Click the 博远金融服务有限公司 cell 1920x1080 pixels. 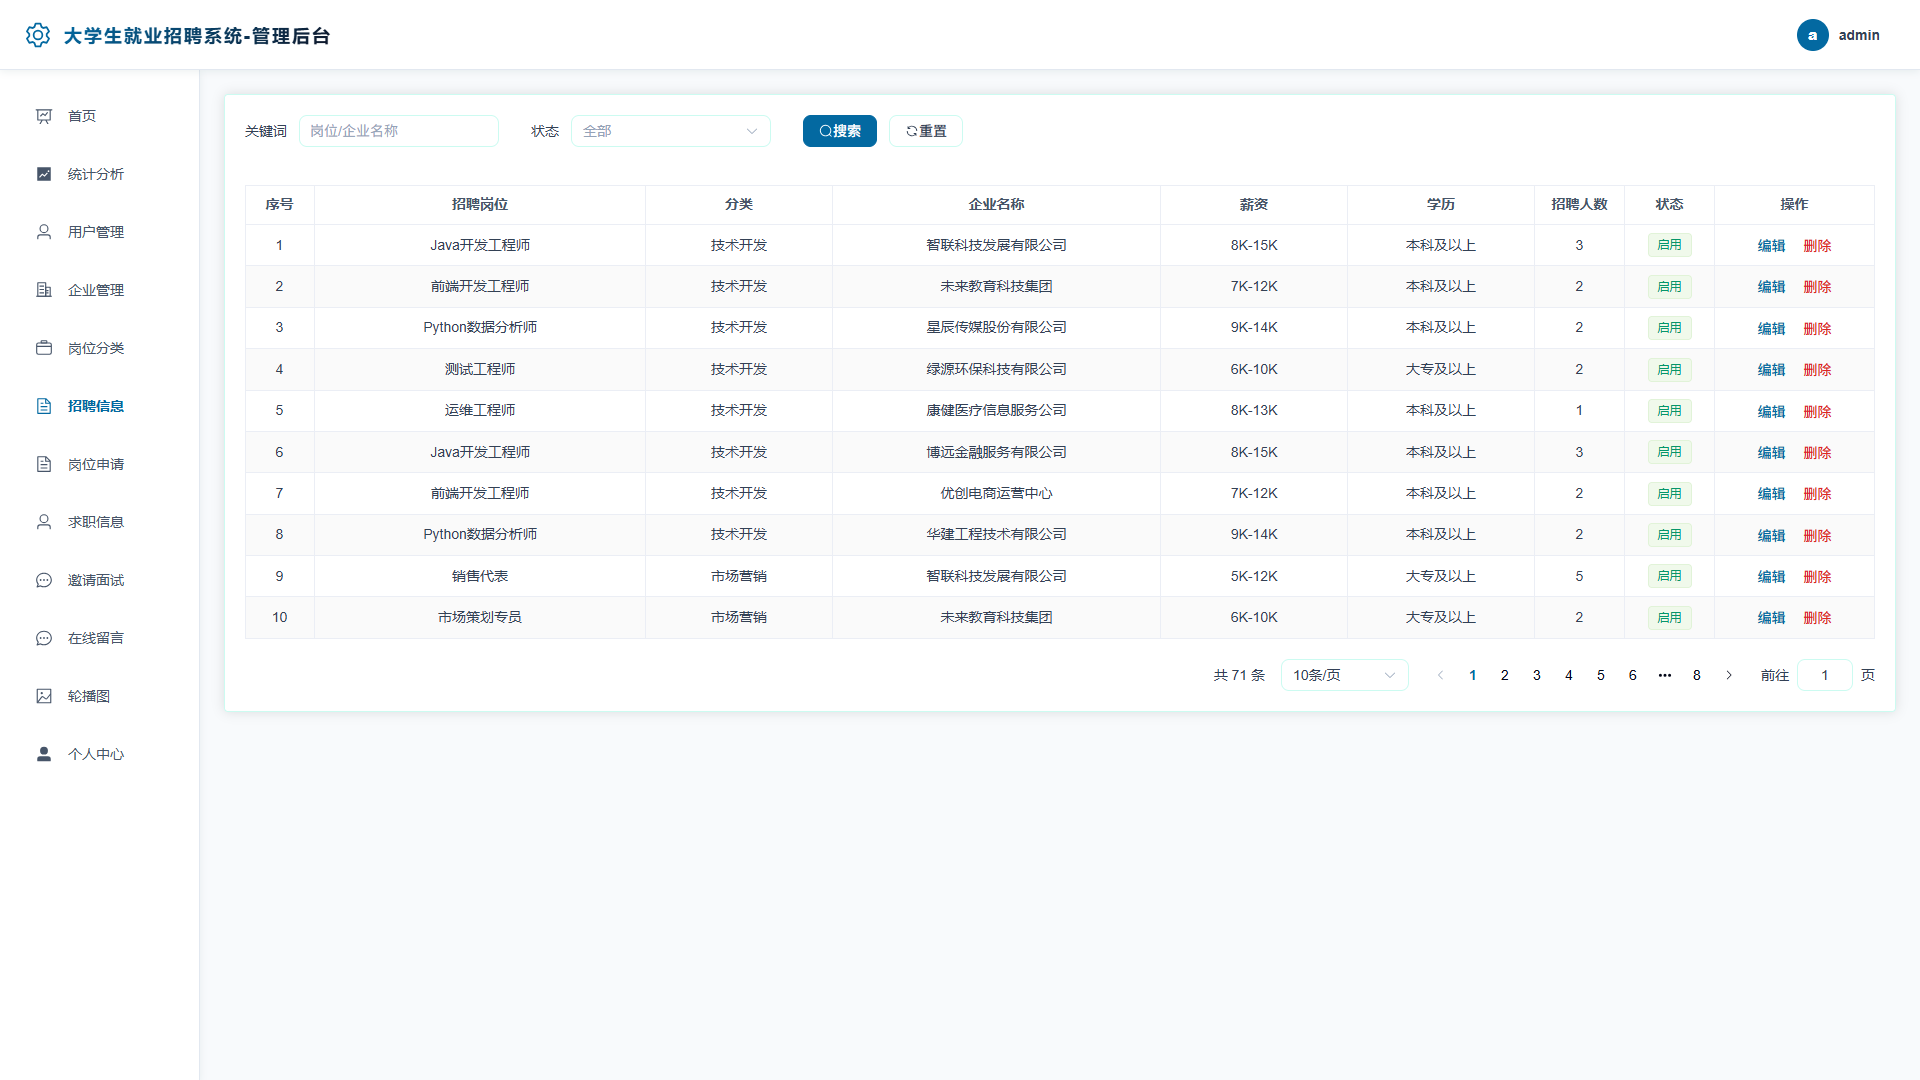point(996,452)
